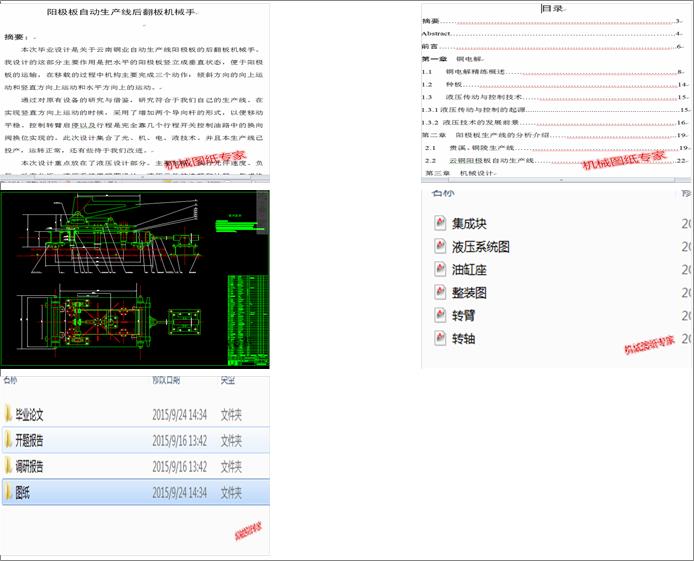Click the file icon next to 液压系统图

pos(440,246)
